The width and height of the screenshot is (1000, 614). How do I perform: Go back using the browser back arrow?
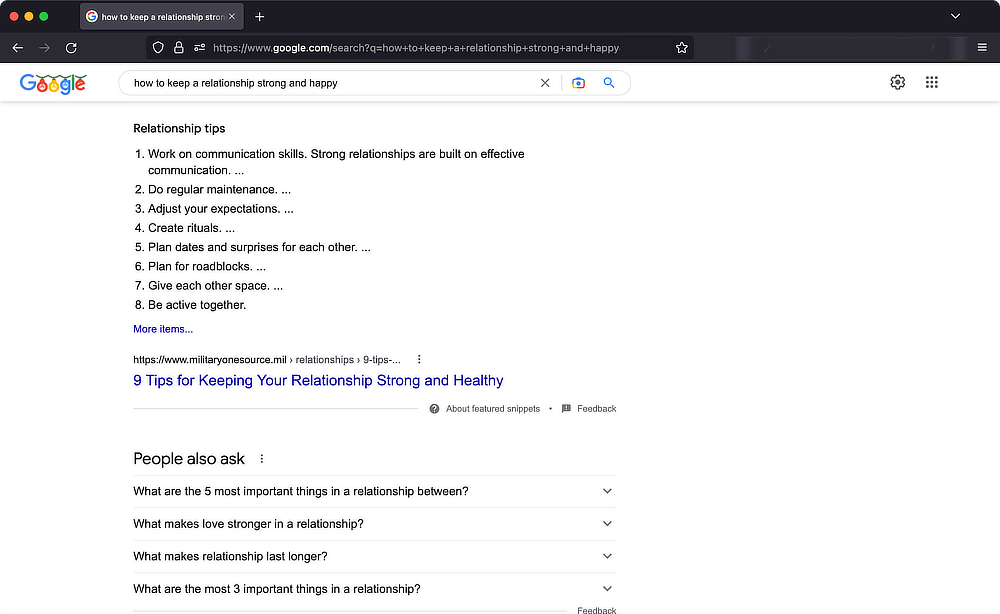(x=18, y=48)
